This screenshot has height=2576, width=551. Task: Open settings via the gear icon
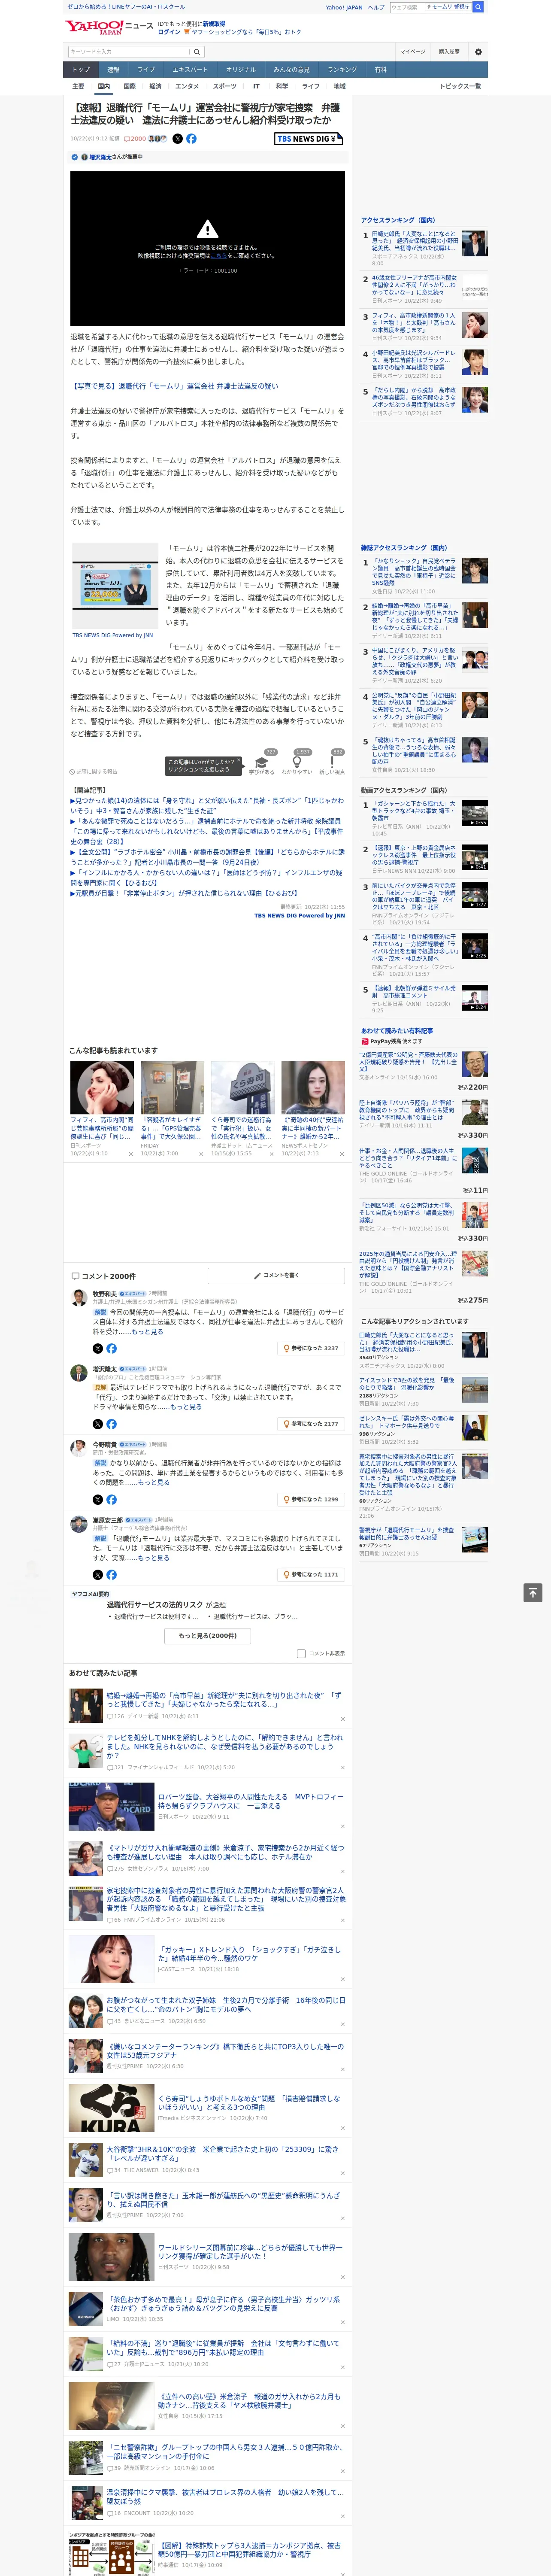(478, 52)
